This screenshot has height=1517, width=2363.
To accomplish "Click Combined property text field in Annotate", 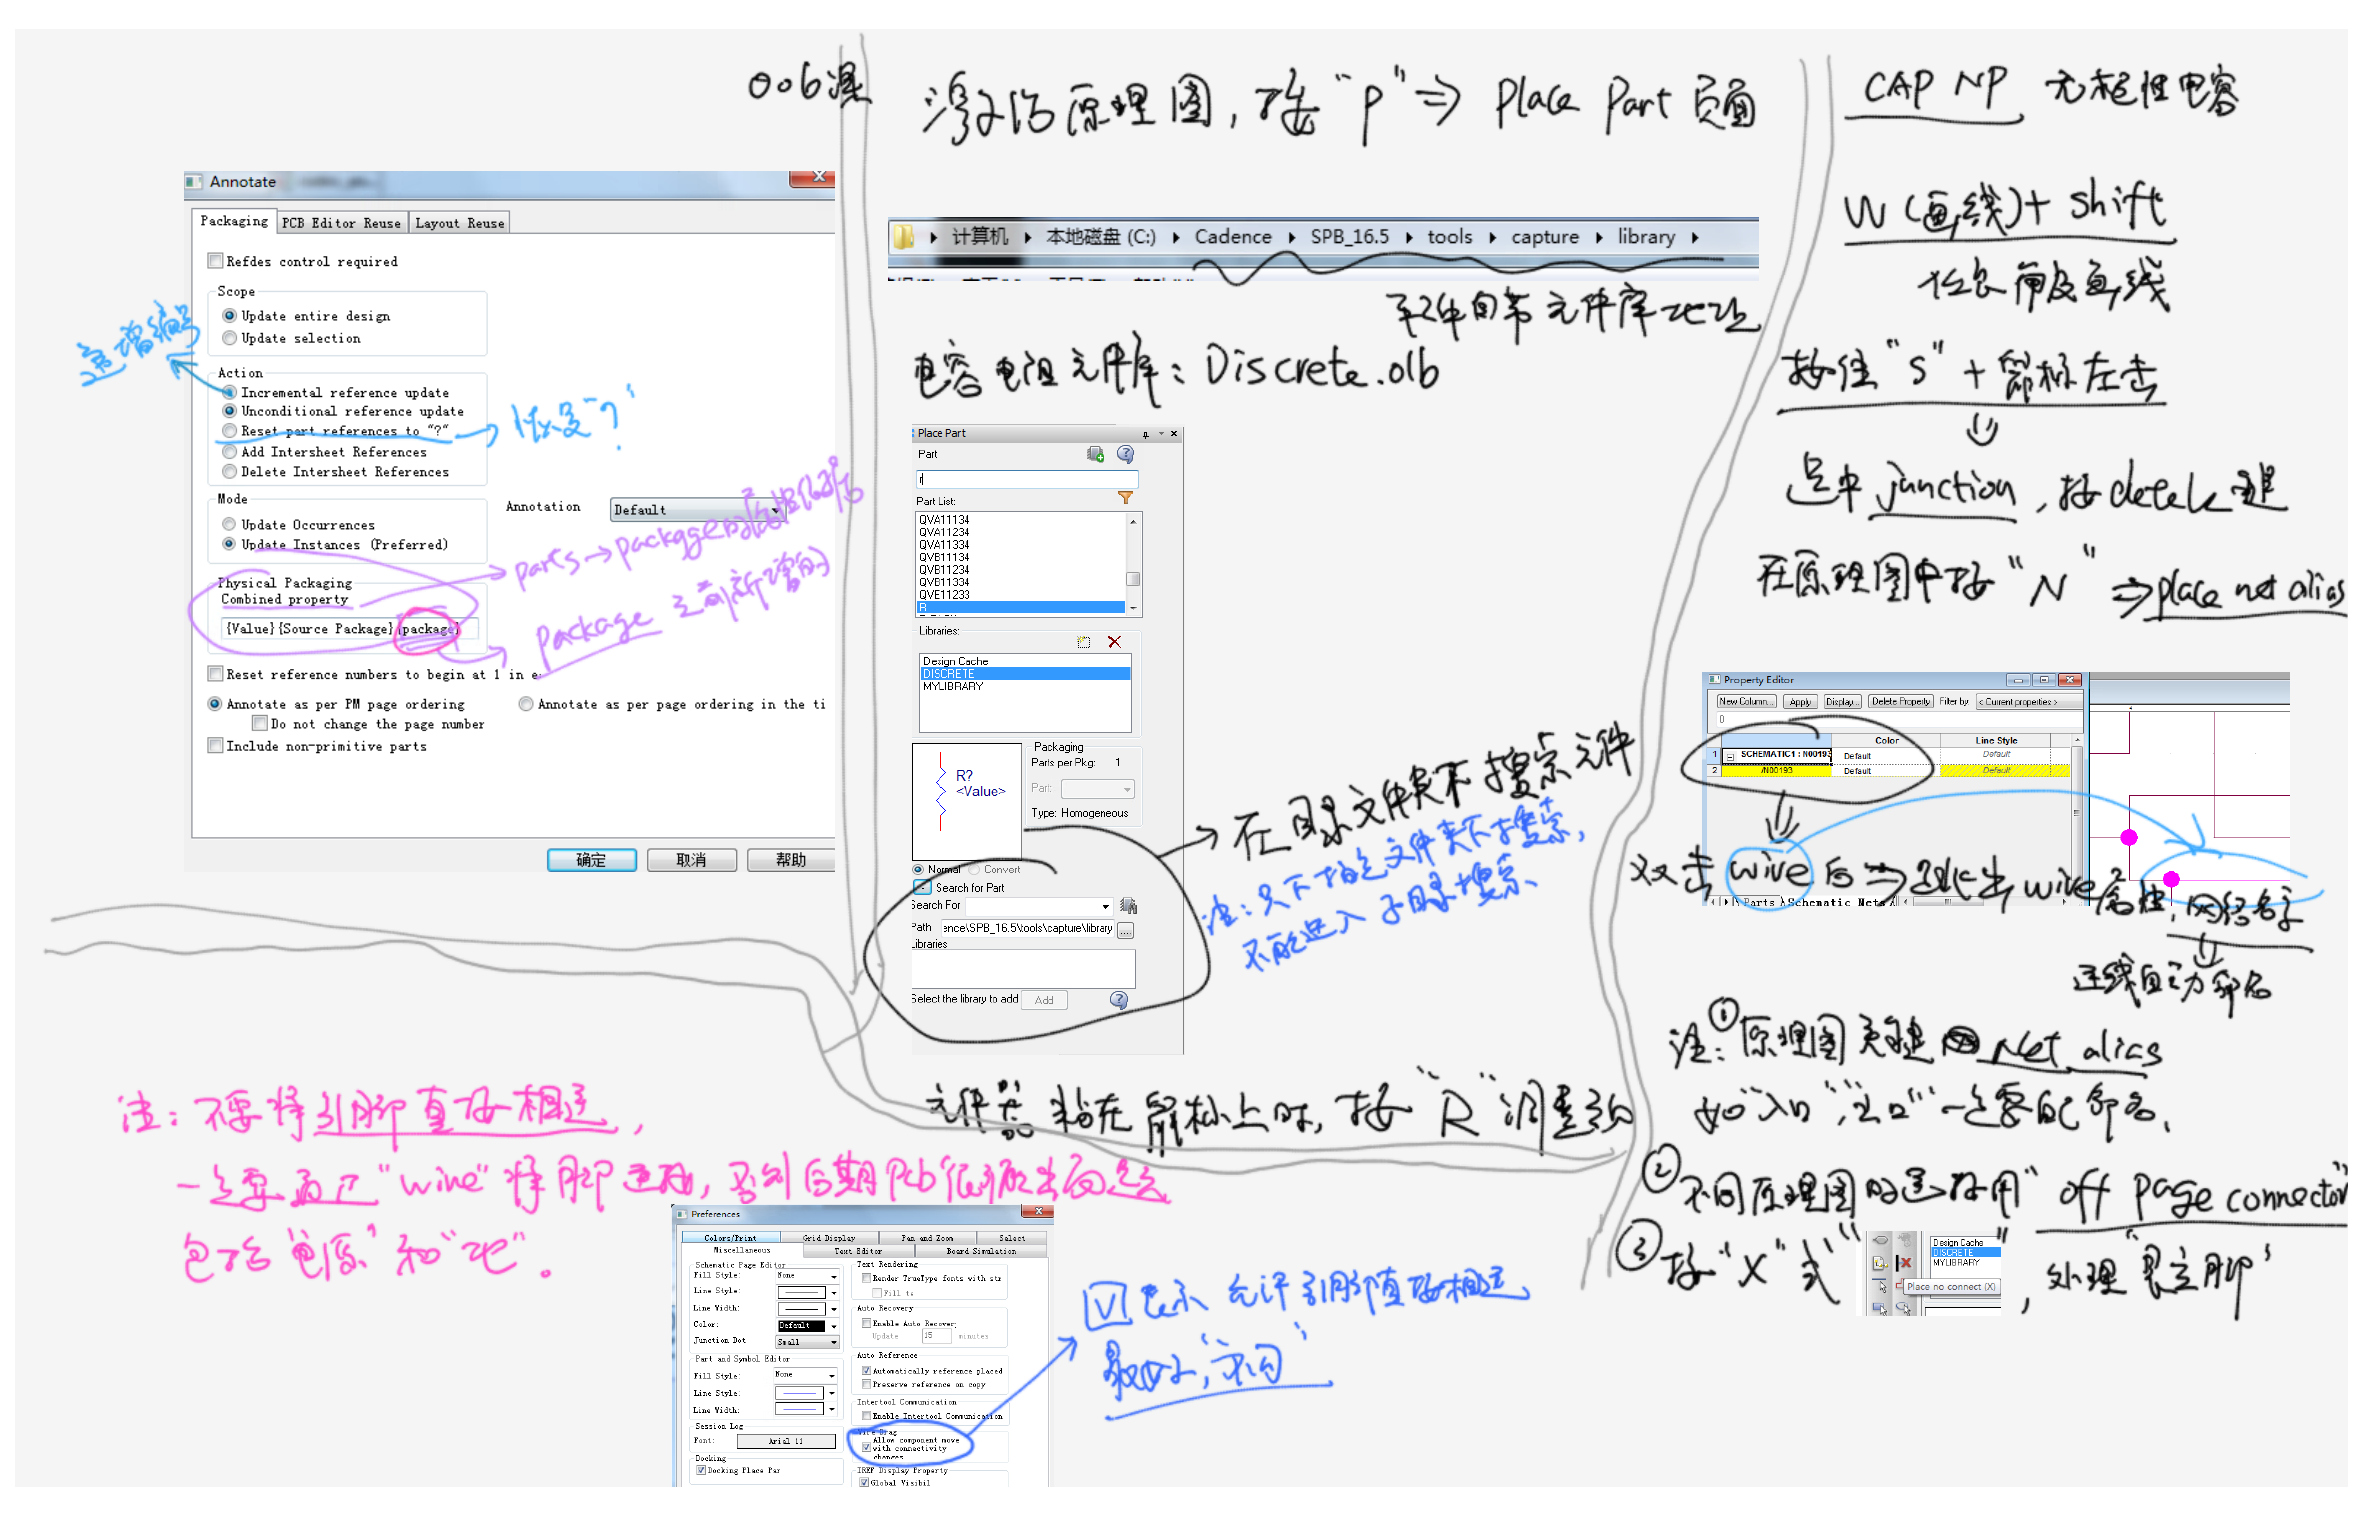I will pos(349,629).
